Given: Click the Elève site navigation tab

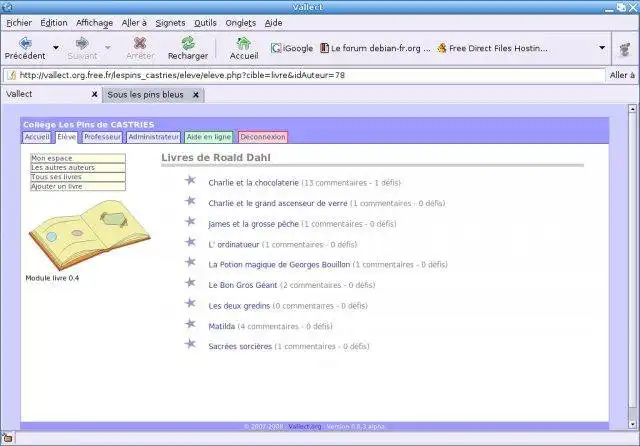Looking at the screenshot, I should click(x=66, y=137).
